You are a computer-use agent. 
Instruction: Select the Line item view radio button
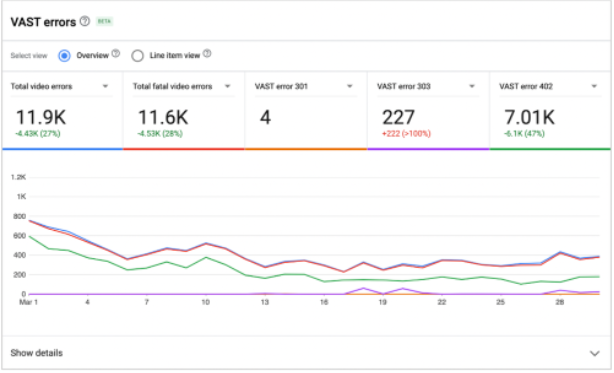pos(137,56)
